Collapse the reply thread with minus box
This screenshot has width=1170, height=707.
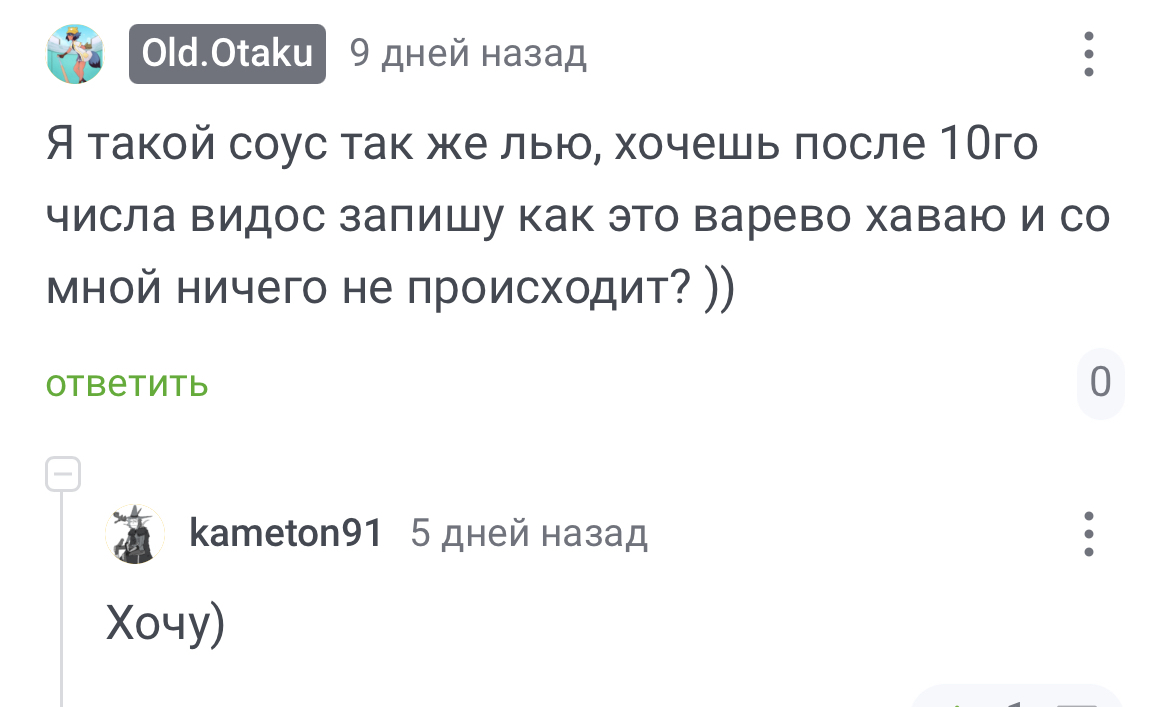62,473
